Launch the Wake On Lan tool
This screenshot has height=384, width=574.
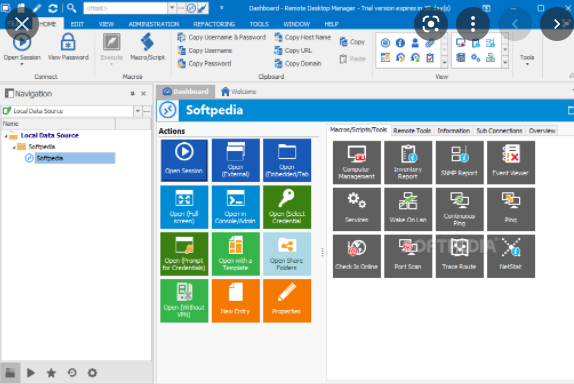pyautogui.click(x=408, y=209)
